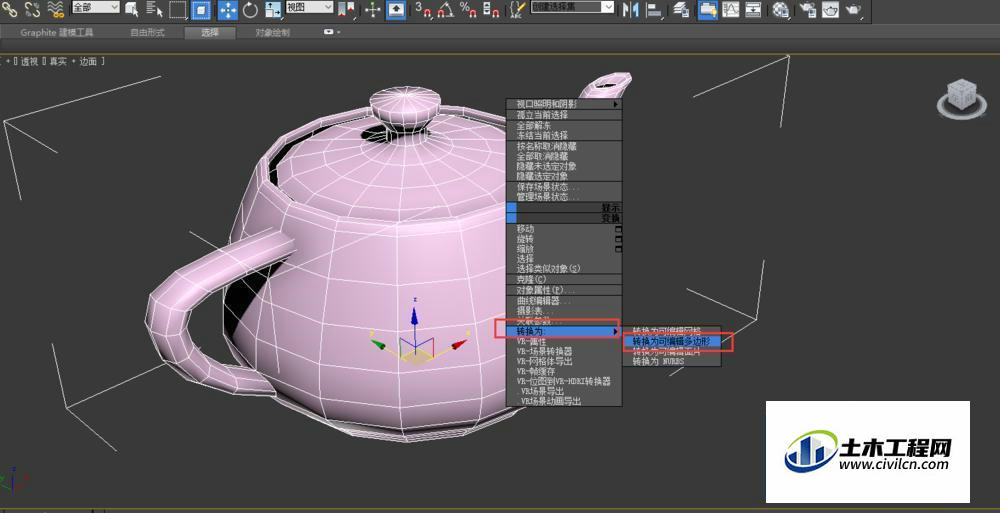The width and height of the screenshot is (1000, 513).
Task: Choose the Rectangular Selection Region tool
Action: [x=177, y=10]
